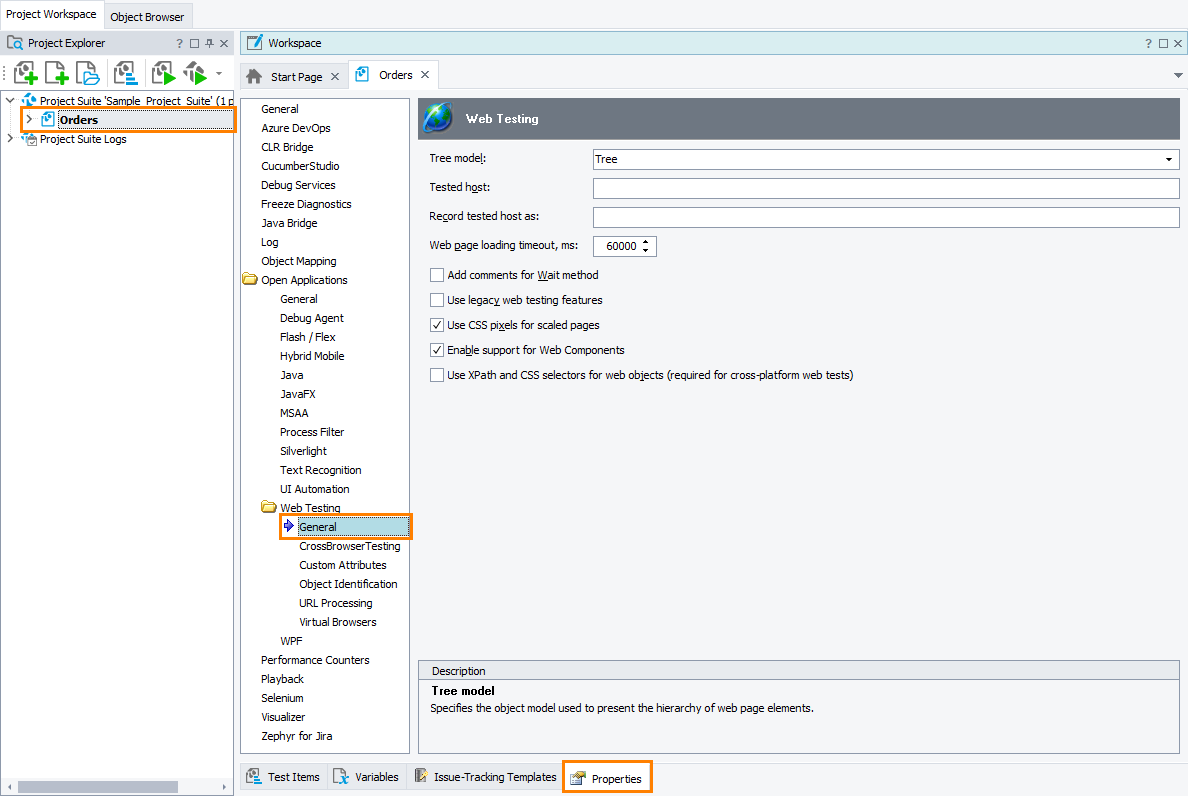Image resolution: width=1188 pixels, height=796 pixels.
Task: Collapse the Web Testing folder
Action: [269, 507]
